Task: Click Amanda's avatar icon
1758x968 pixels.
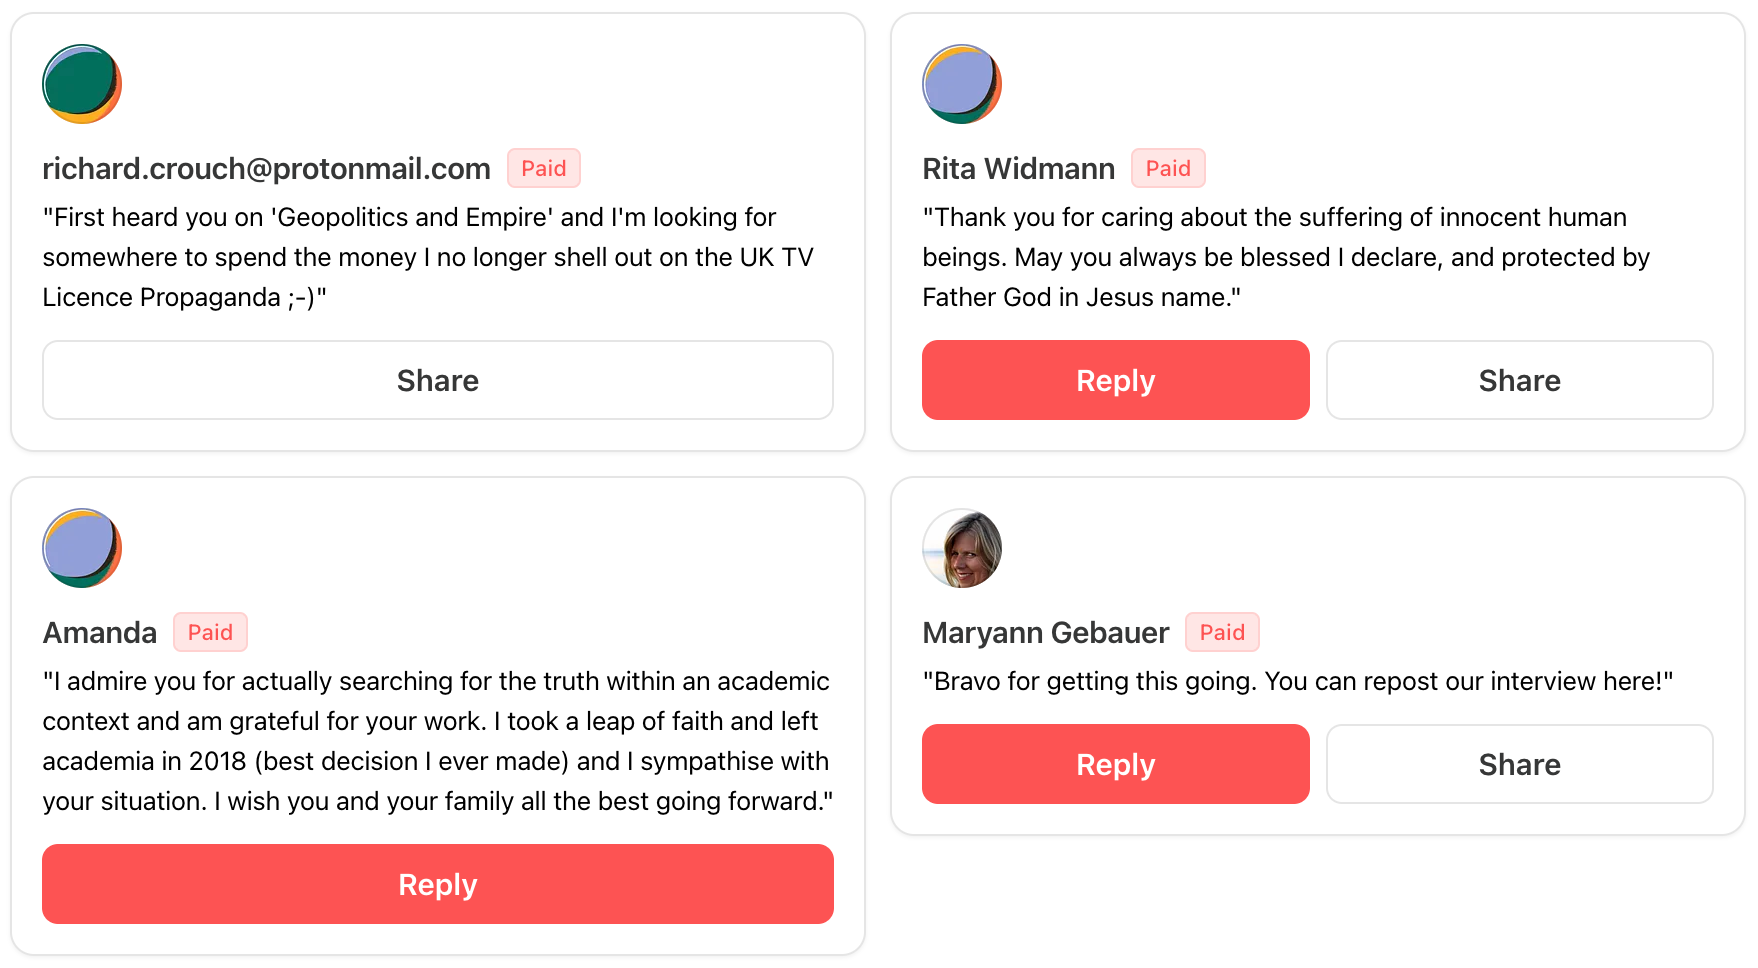Action: click(82, 548)
